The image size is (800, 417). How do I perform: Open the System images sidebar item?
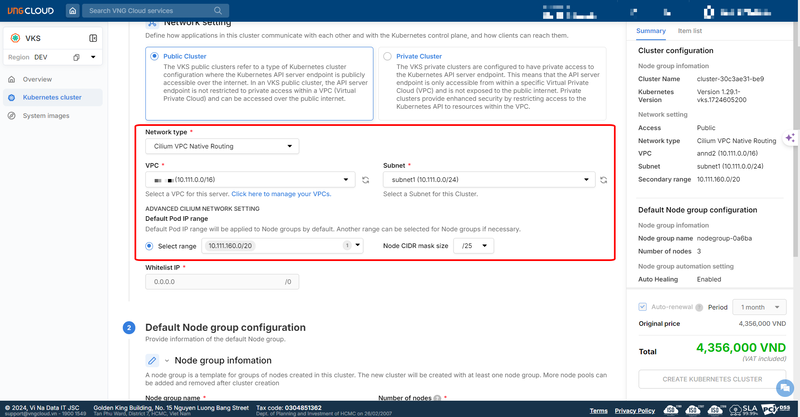pyautogui.click(x=46, y=116)
